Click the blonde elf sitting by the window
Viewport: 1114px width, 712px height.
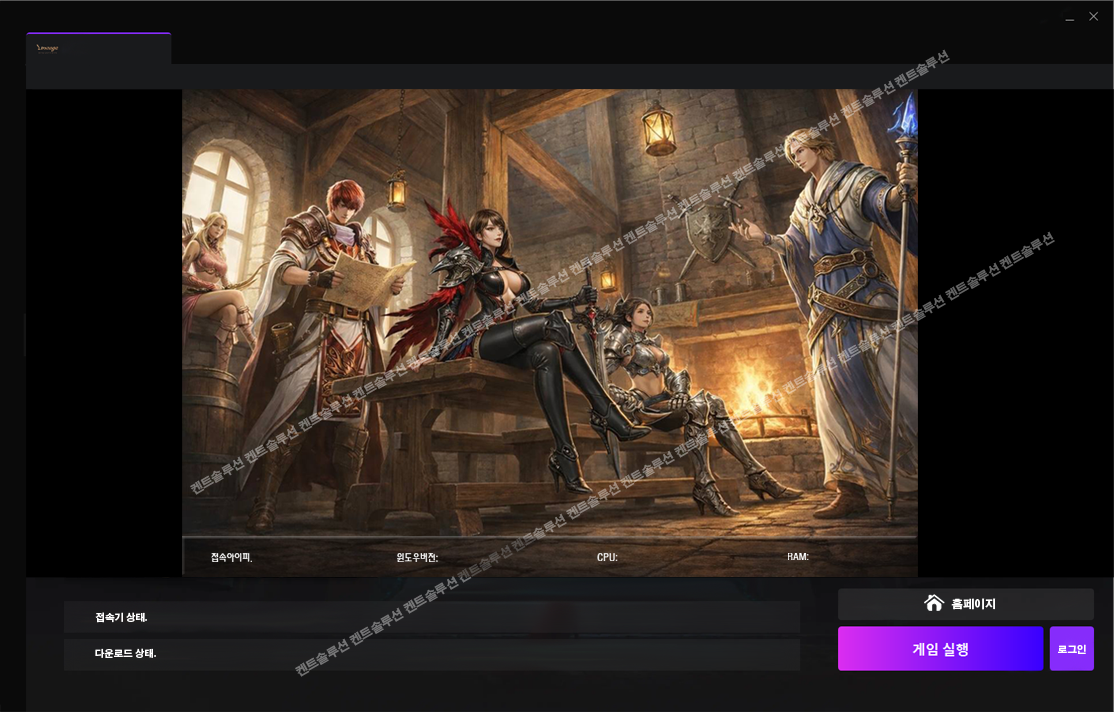215,284
